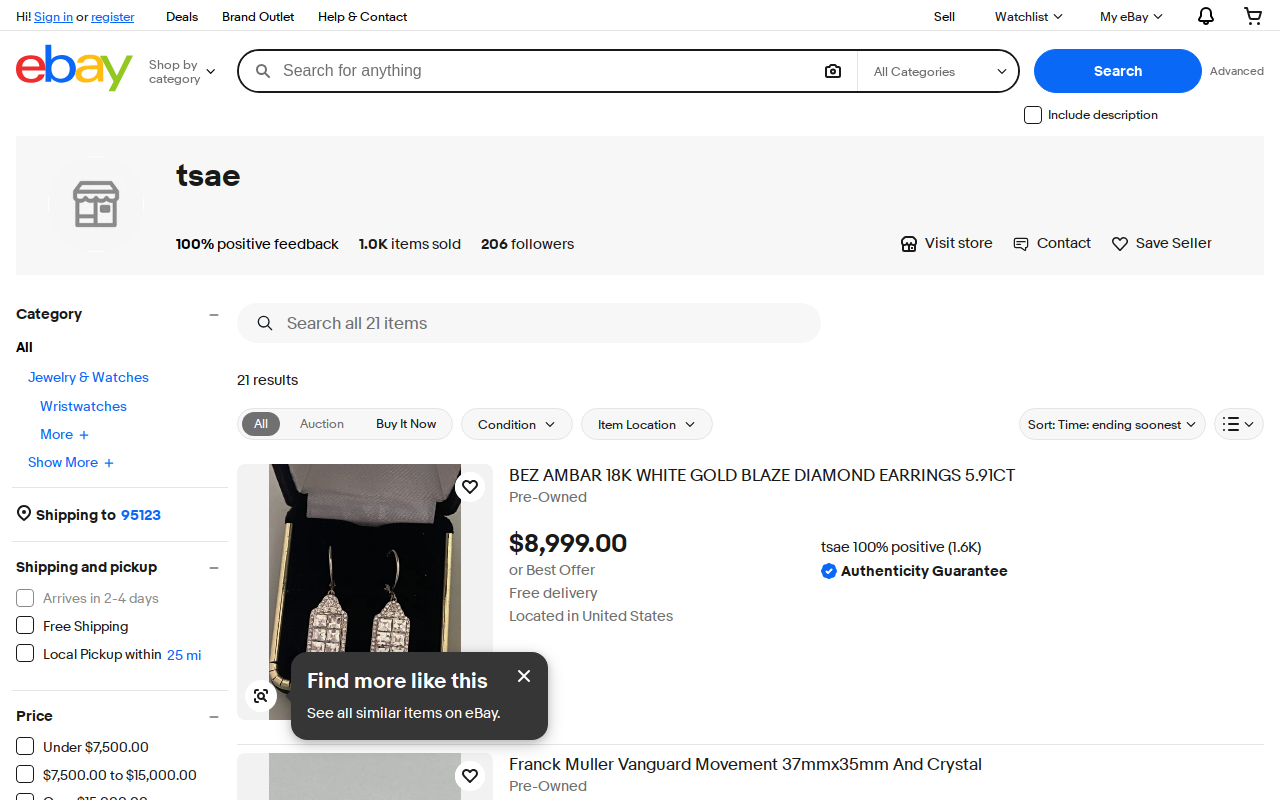
Task: Click the eBay logo
Action: [x=74, y=68]
